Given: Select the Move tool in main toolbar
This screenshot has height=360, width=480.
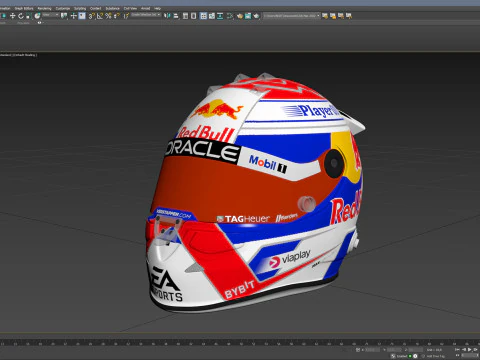Looking at the screenshot, I should 13,16.
